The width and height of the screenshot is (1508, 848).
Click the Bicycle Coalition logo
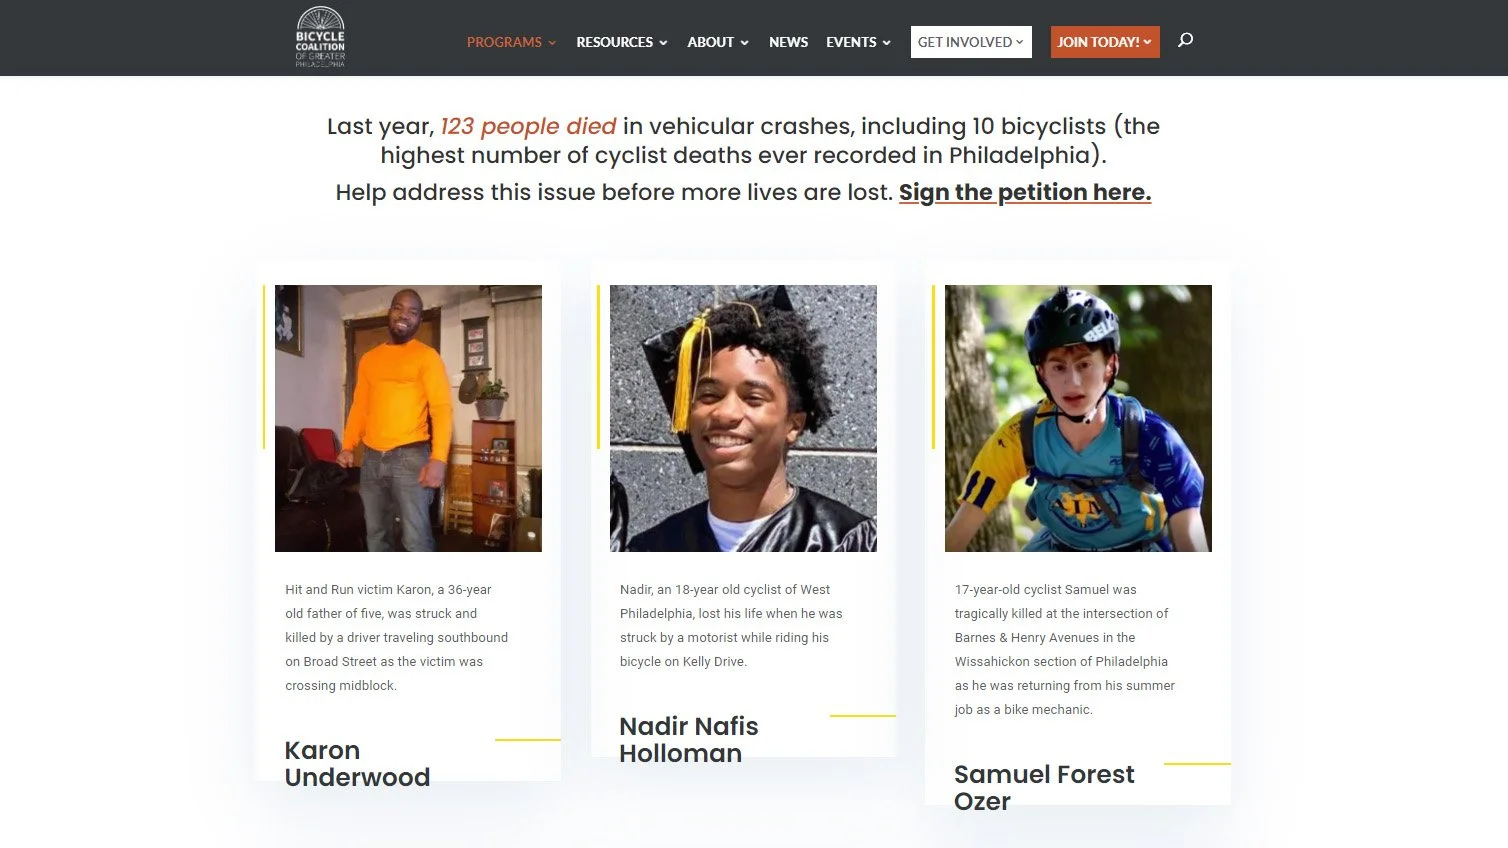320,37
